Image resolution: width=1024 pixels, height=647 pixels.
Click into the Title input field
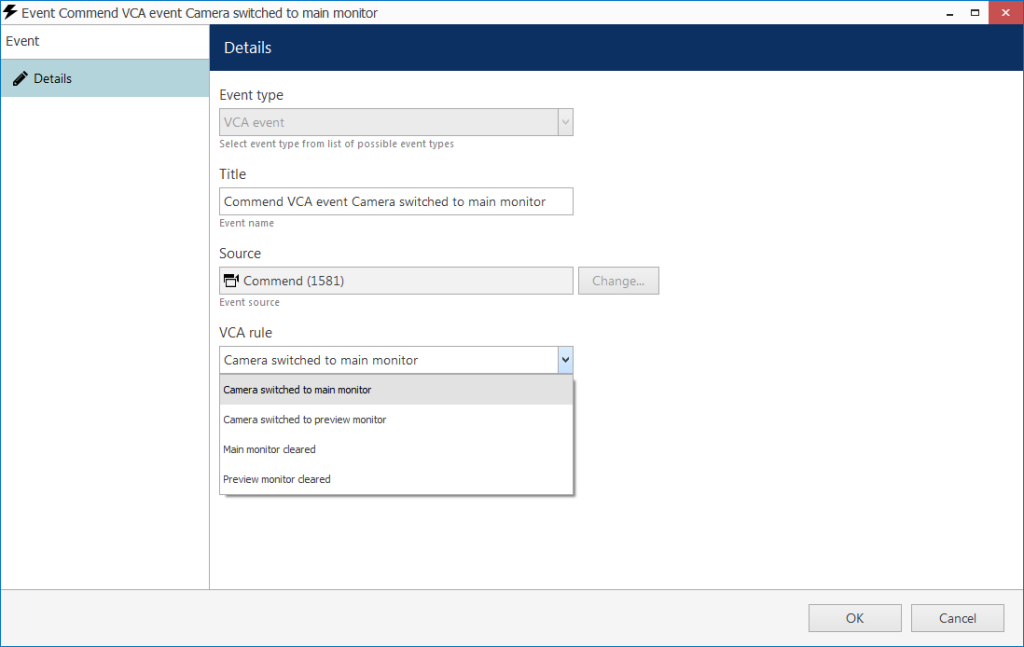(396, 201)
